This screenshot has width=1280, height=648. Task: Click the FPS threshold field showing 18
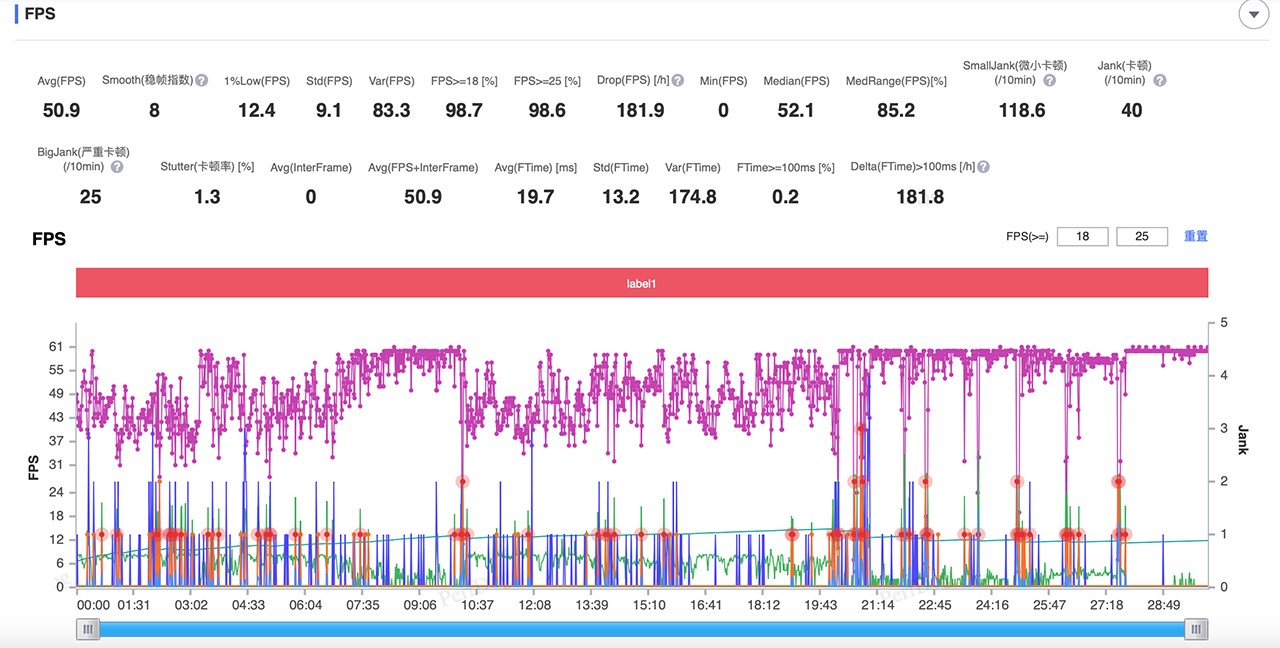pos(1082,237)
